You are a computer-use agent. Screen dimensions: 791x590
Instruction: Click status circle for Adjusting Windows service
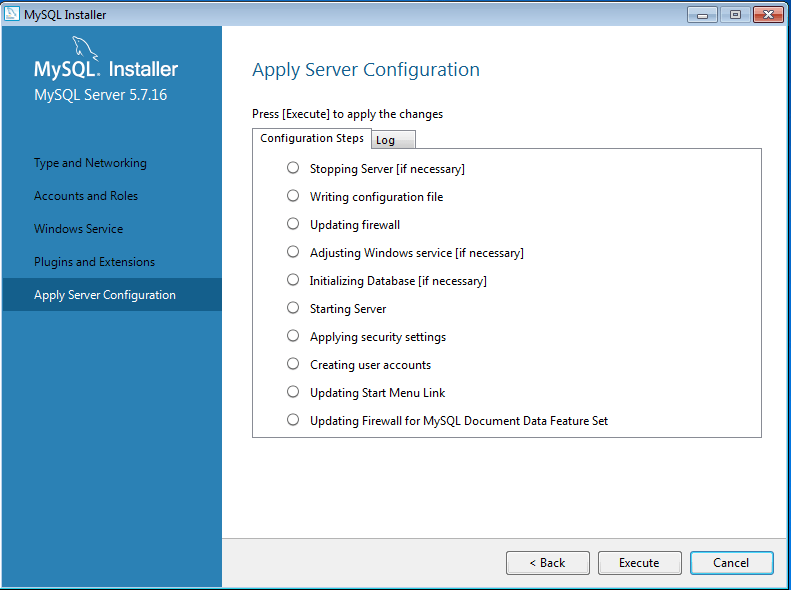(293, 251)
